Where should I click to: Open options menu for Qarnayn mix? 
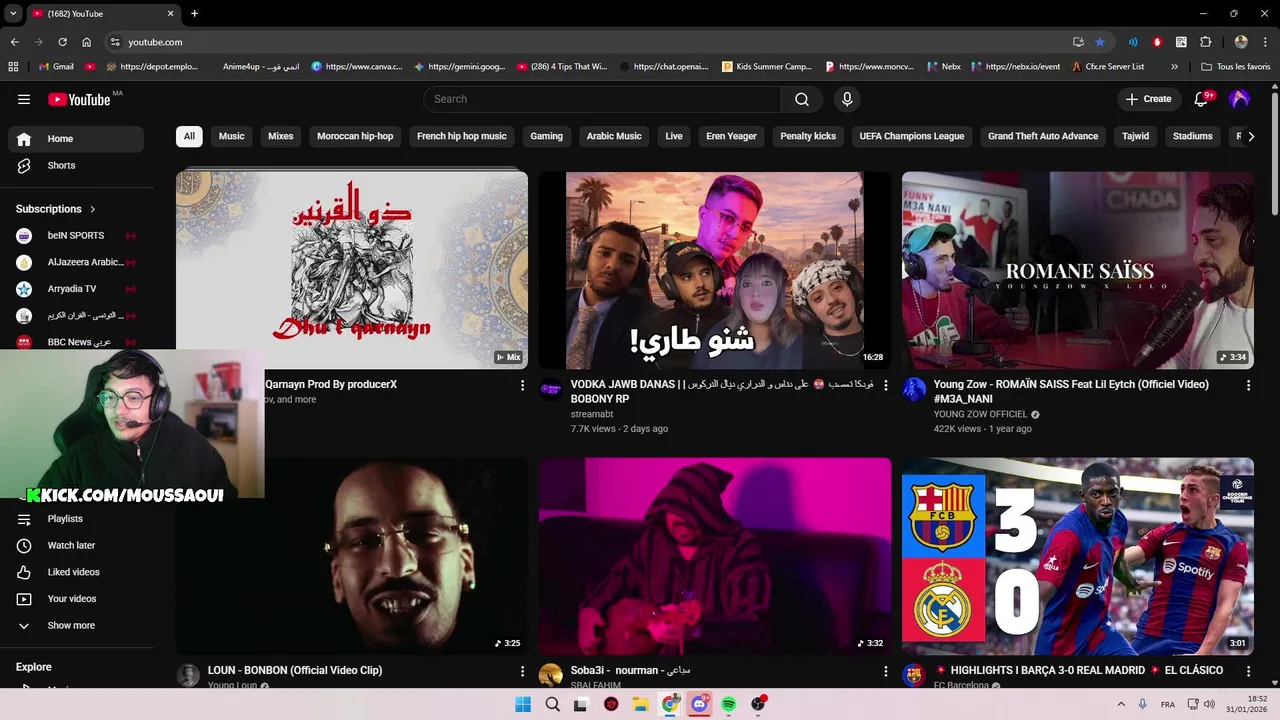click(x=522, y=385)
